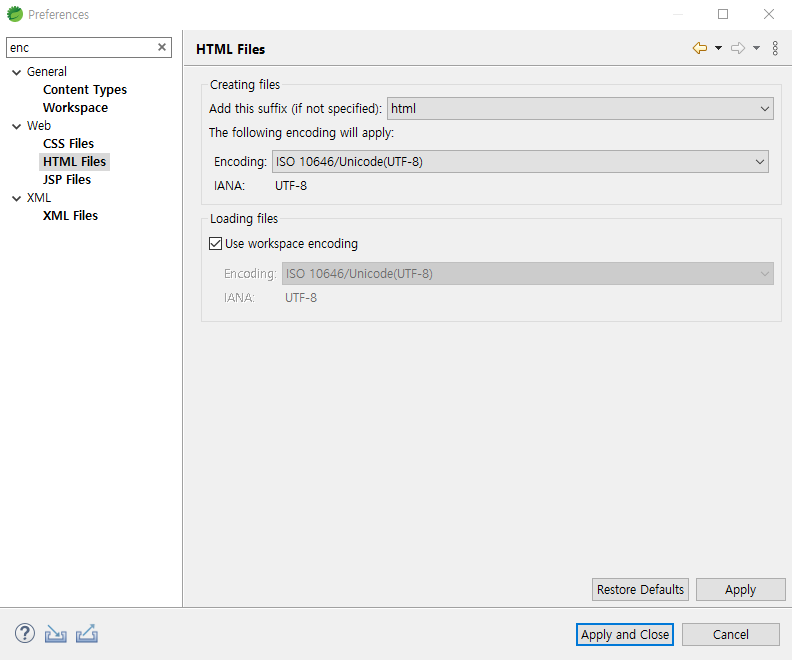This screenshot has width=792, height=660.
Task: Go forward to next preference page
Action: click(738, 48)
